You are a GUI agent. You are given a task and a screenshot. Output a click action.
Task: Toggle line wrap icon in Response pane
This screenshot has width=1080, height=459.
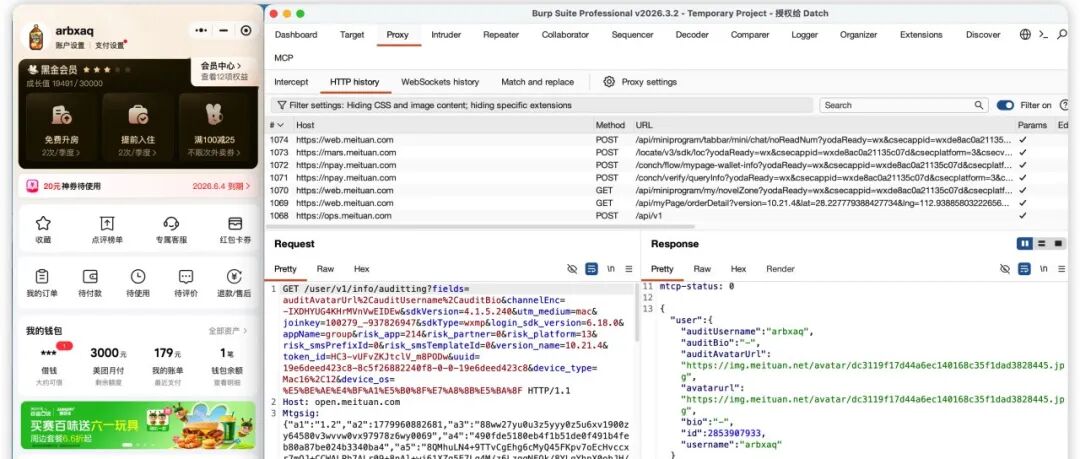tap(1024, 269)
